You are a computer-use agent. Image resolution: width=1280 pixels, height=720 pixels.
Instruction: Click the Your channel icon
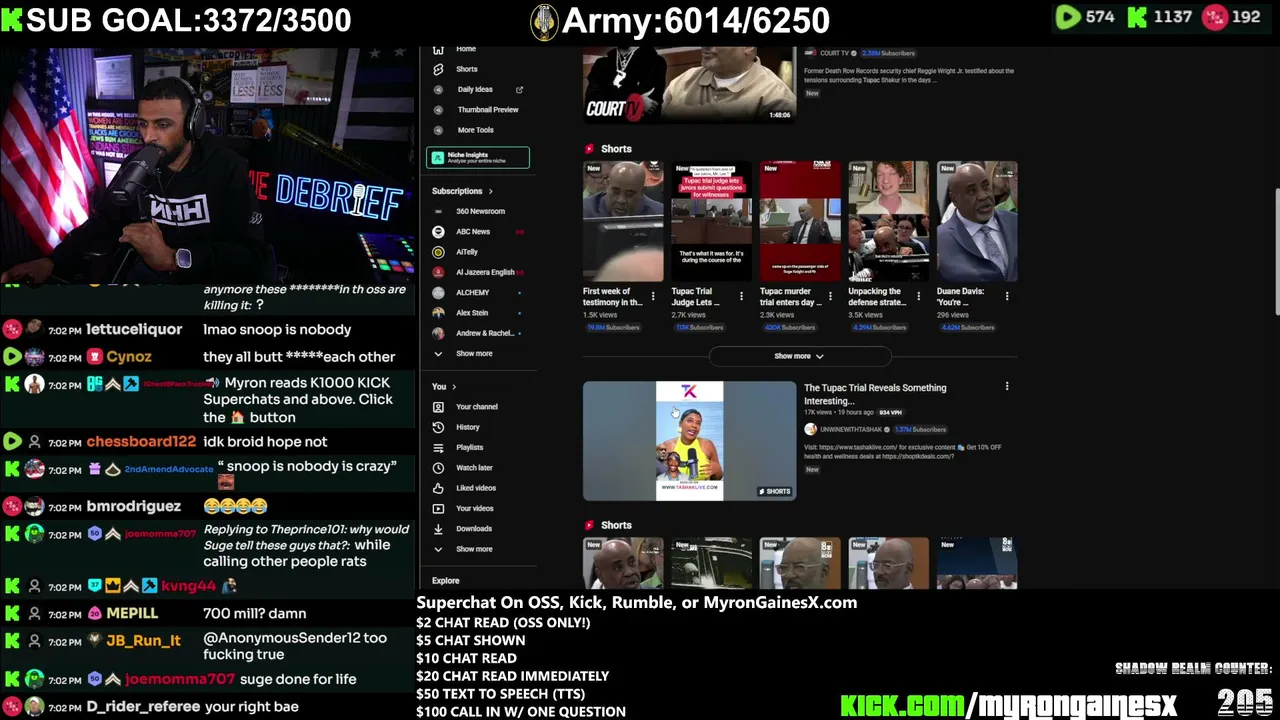coord(438,407)
